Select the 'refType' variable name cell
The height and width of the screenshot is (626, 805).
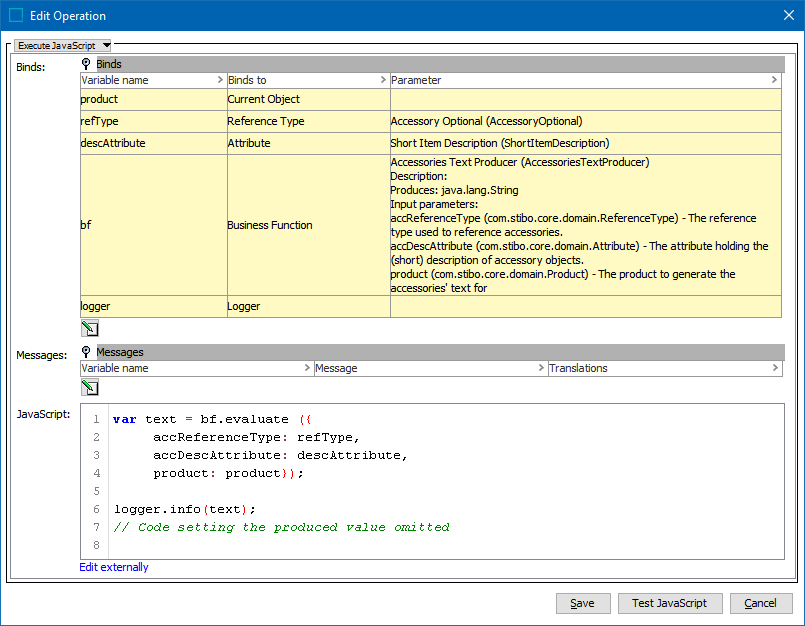tap(153, 121)
